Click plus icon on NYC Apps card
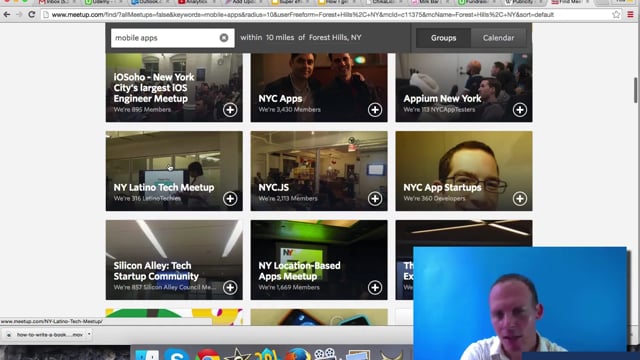This screenshot has width=640, height=360. 375,109
